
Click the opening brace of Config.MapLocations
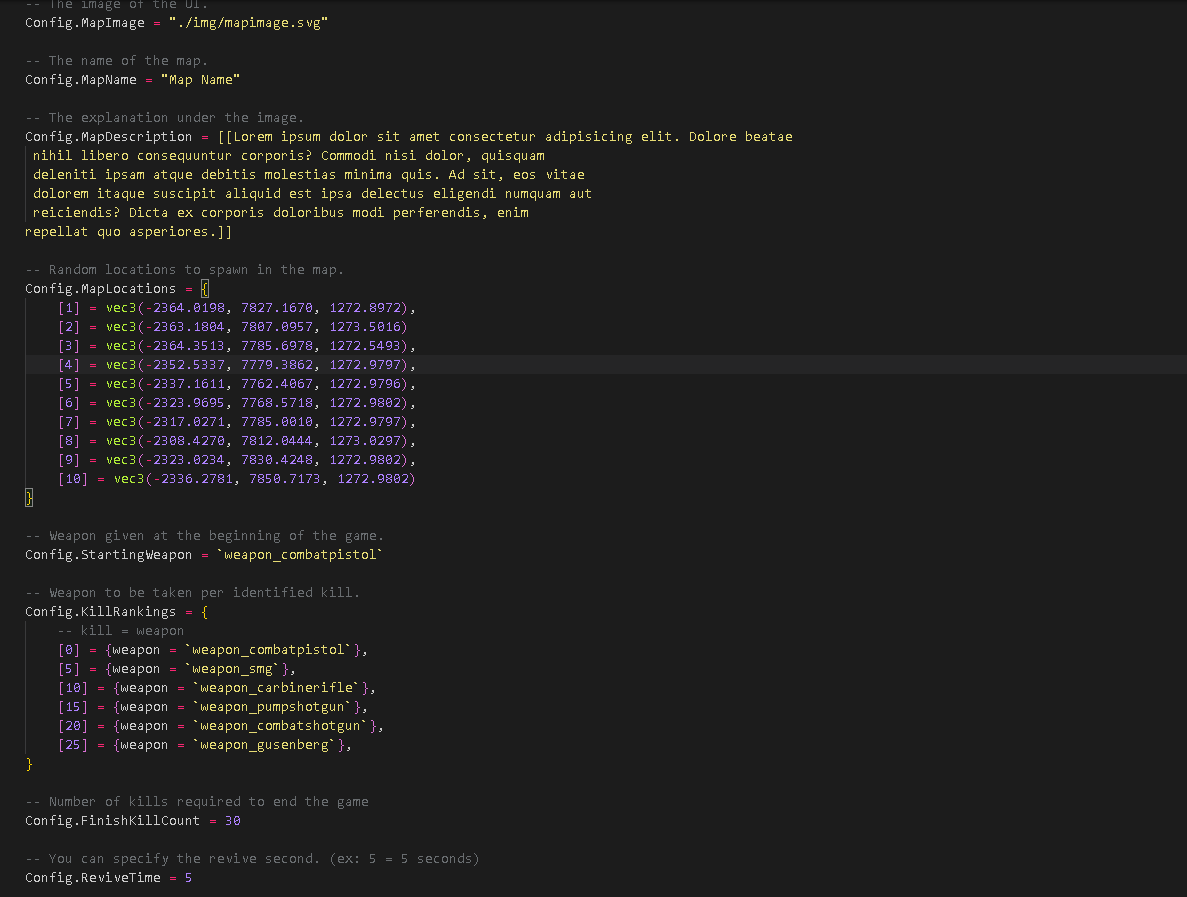click(204, 289)
